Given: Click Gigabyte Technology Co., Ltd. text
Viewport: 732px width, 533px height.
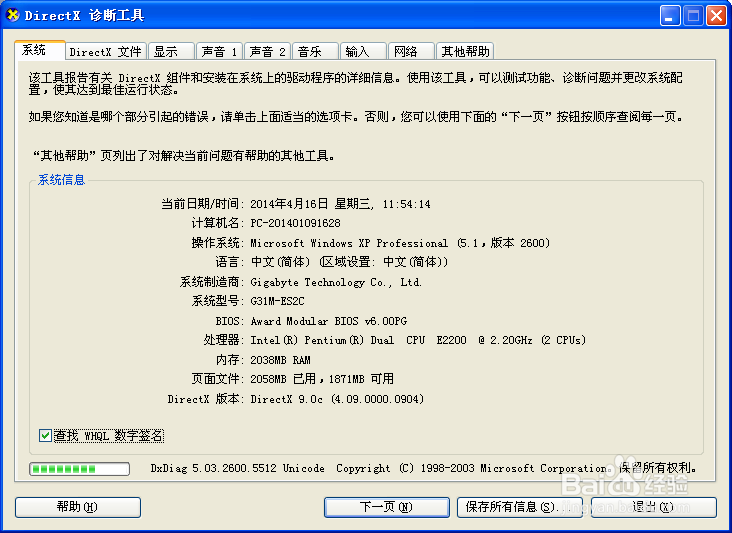Looking at the screenshot, I should tap(336, 282).
